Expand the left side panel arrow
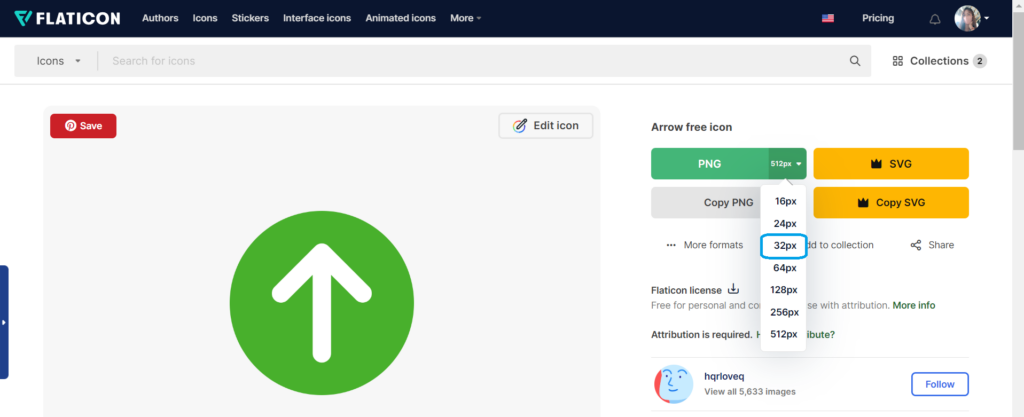Viewport: 1024px width, 417px height. [x=4, y=322]
